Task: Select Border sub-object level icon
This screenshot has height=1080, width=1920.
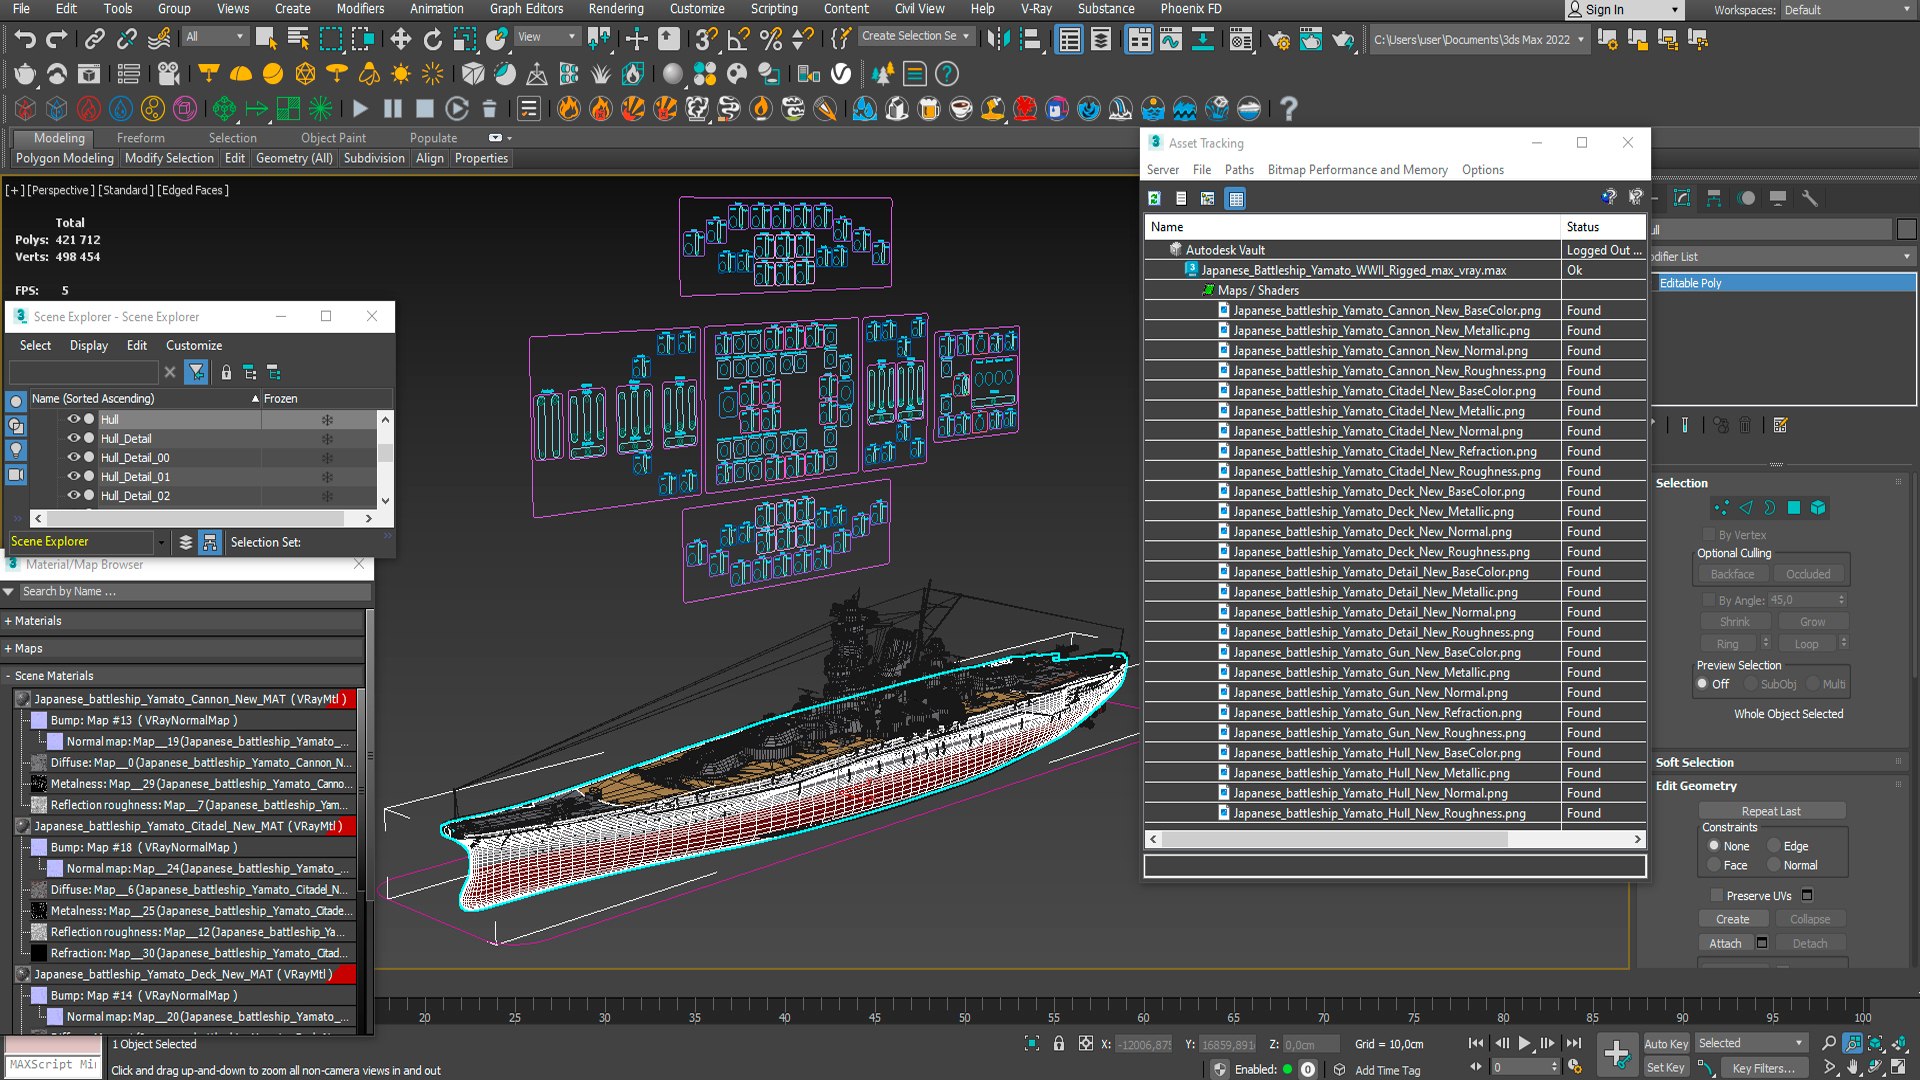Action: 1769,507
